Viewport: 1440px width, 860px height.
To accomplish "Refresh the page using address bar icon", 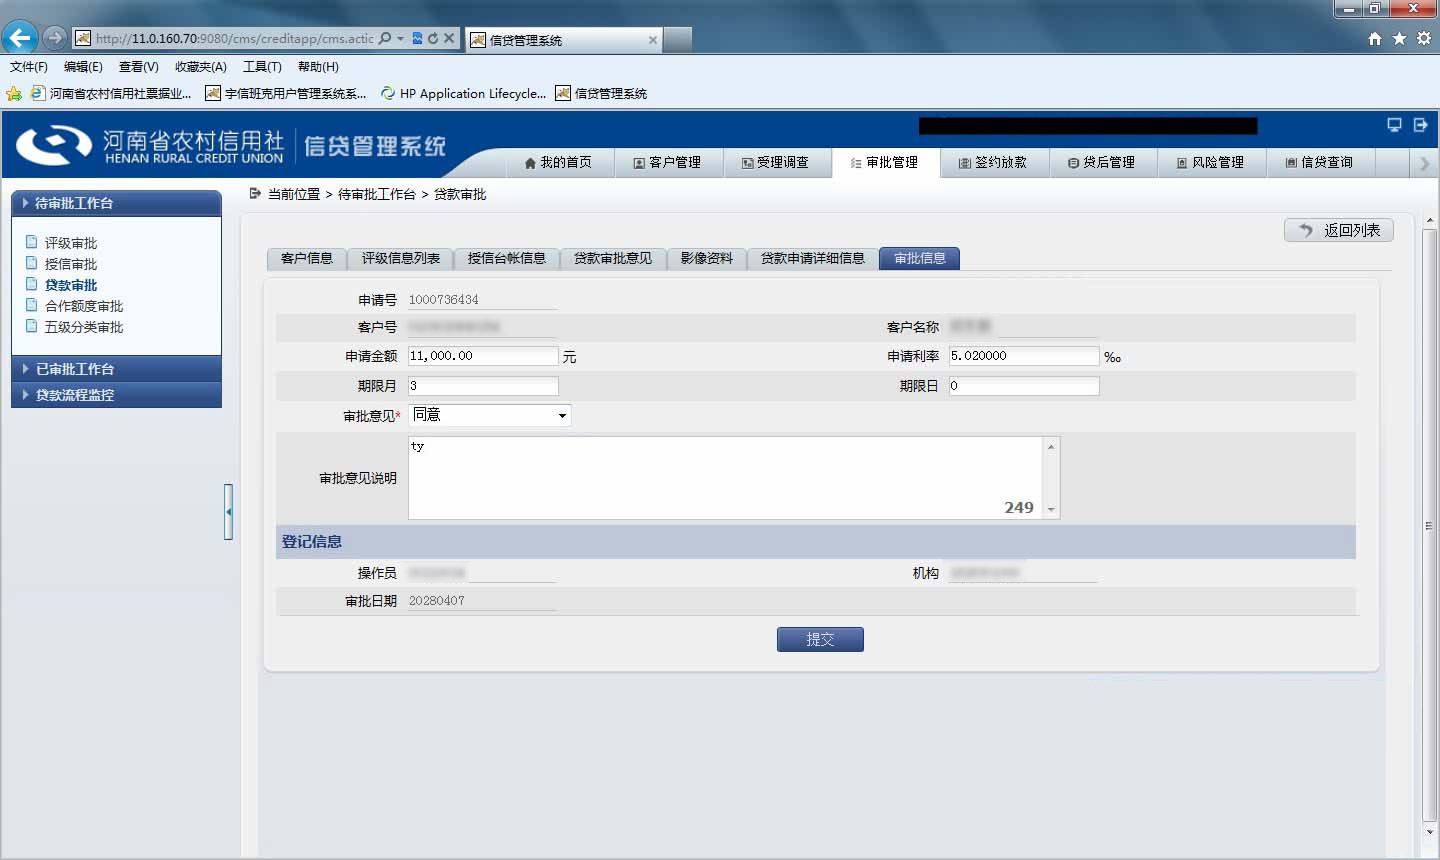I will point(433,38).
